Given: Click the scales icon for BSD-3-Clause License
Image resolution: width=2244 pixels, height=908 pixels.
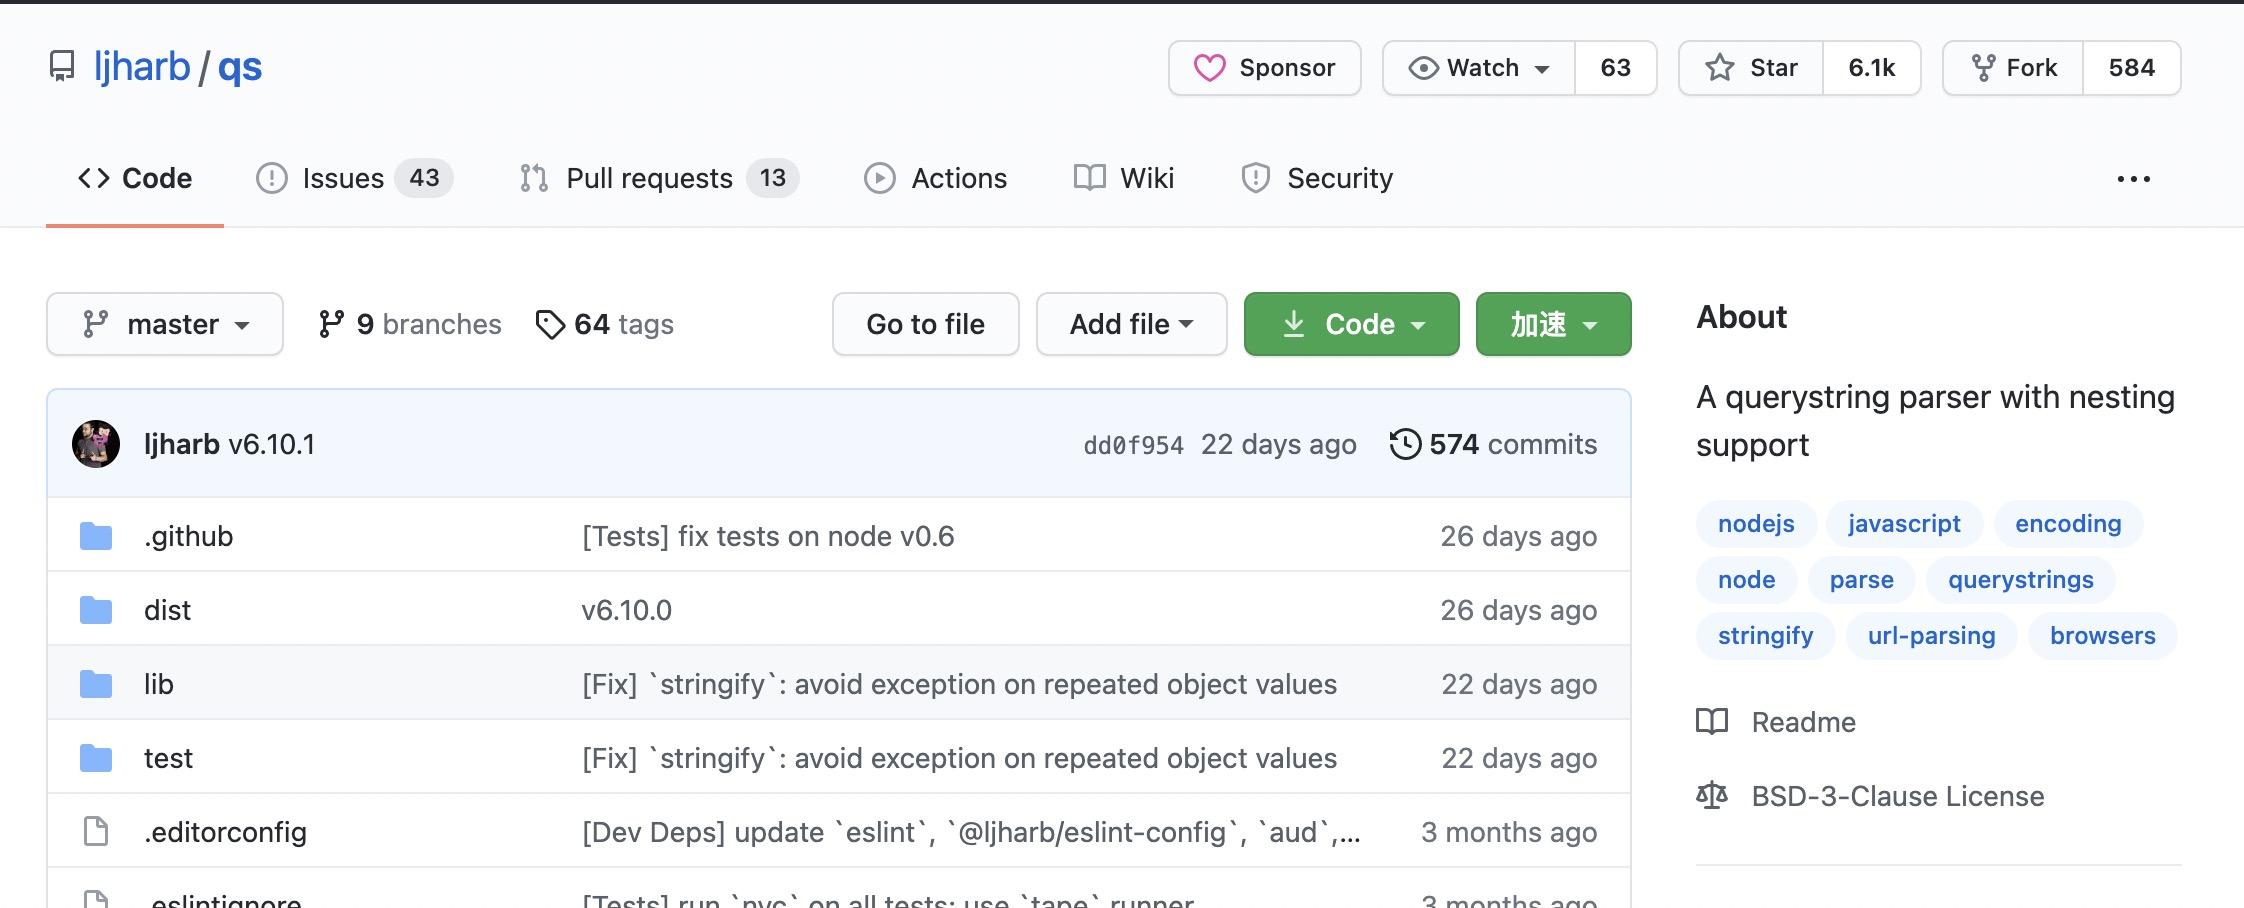Looking at the screenshot, I should click(1711, 795).
